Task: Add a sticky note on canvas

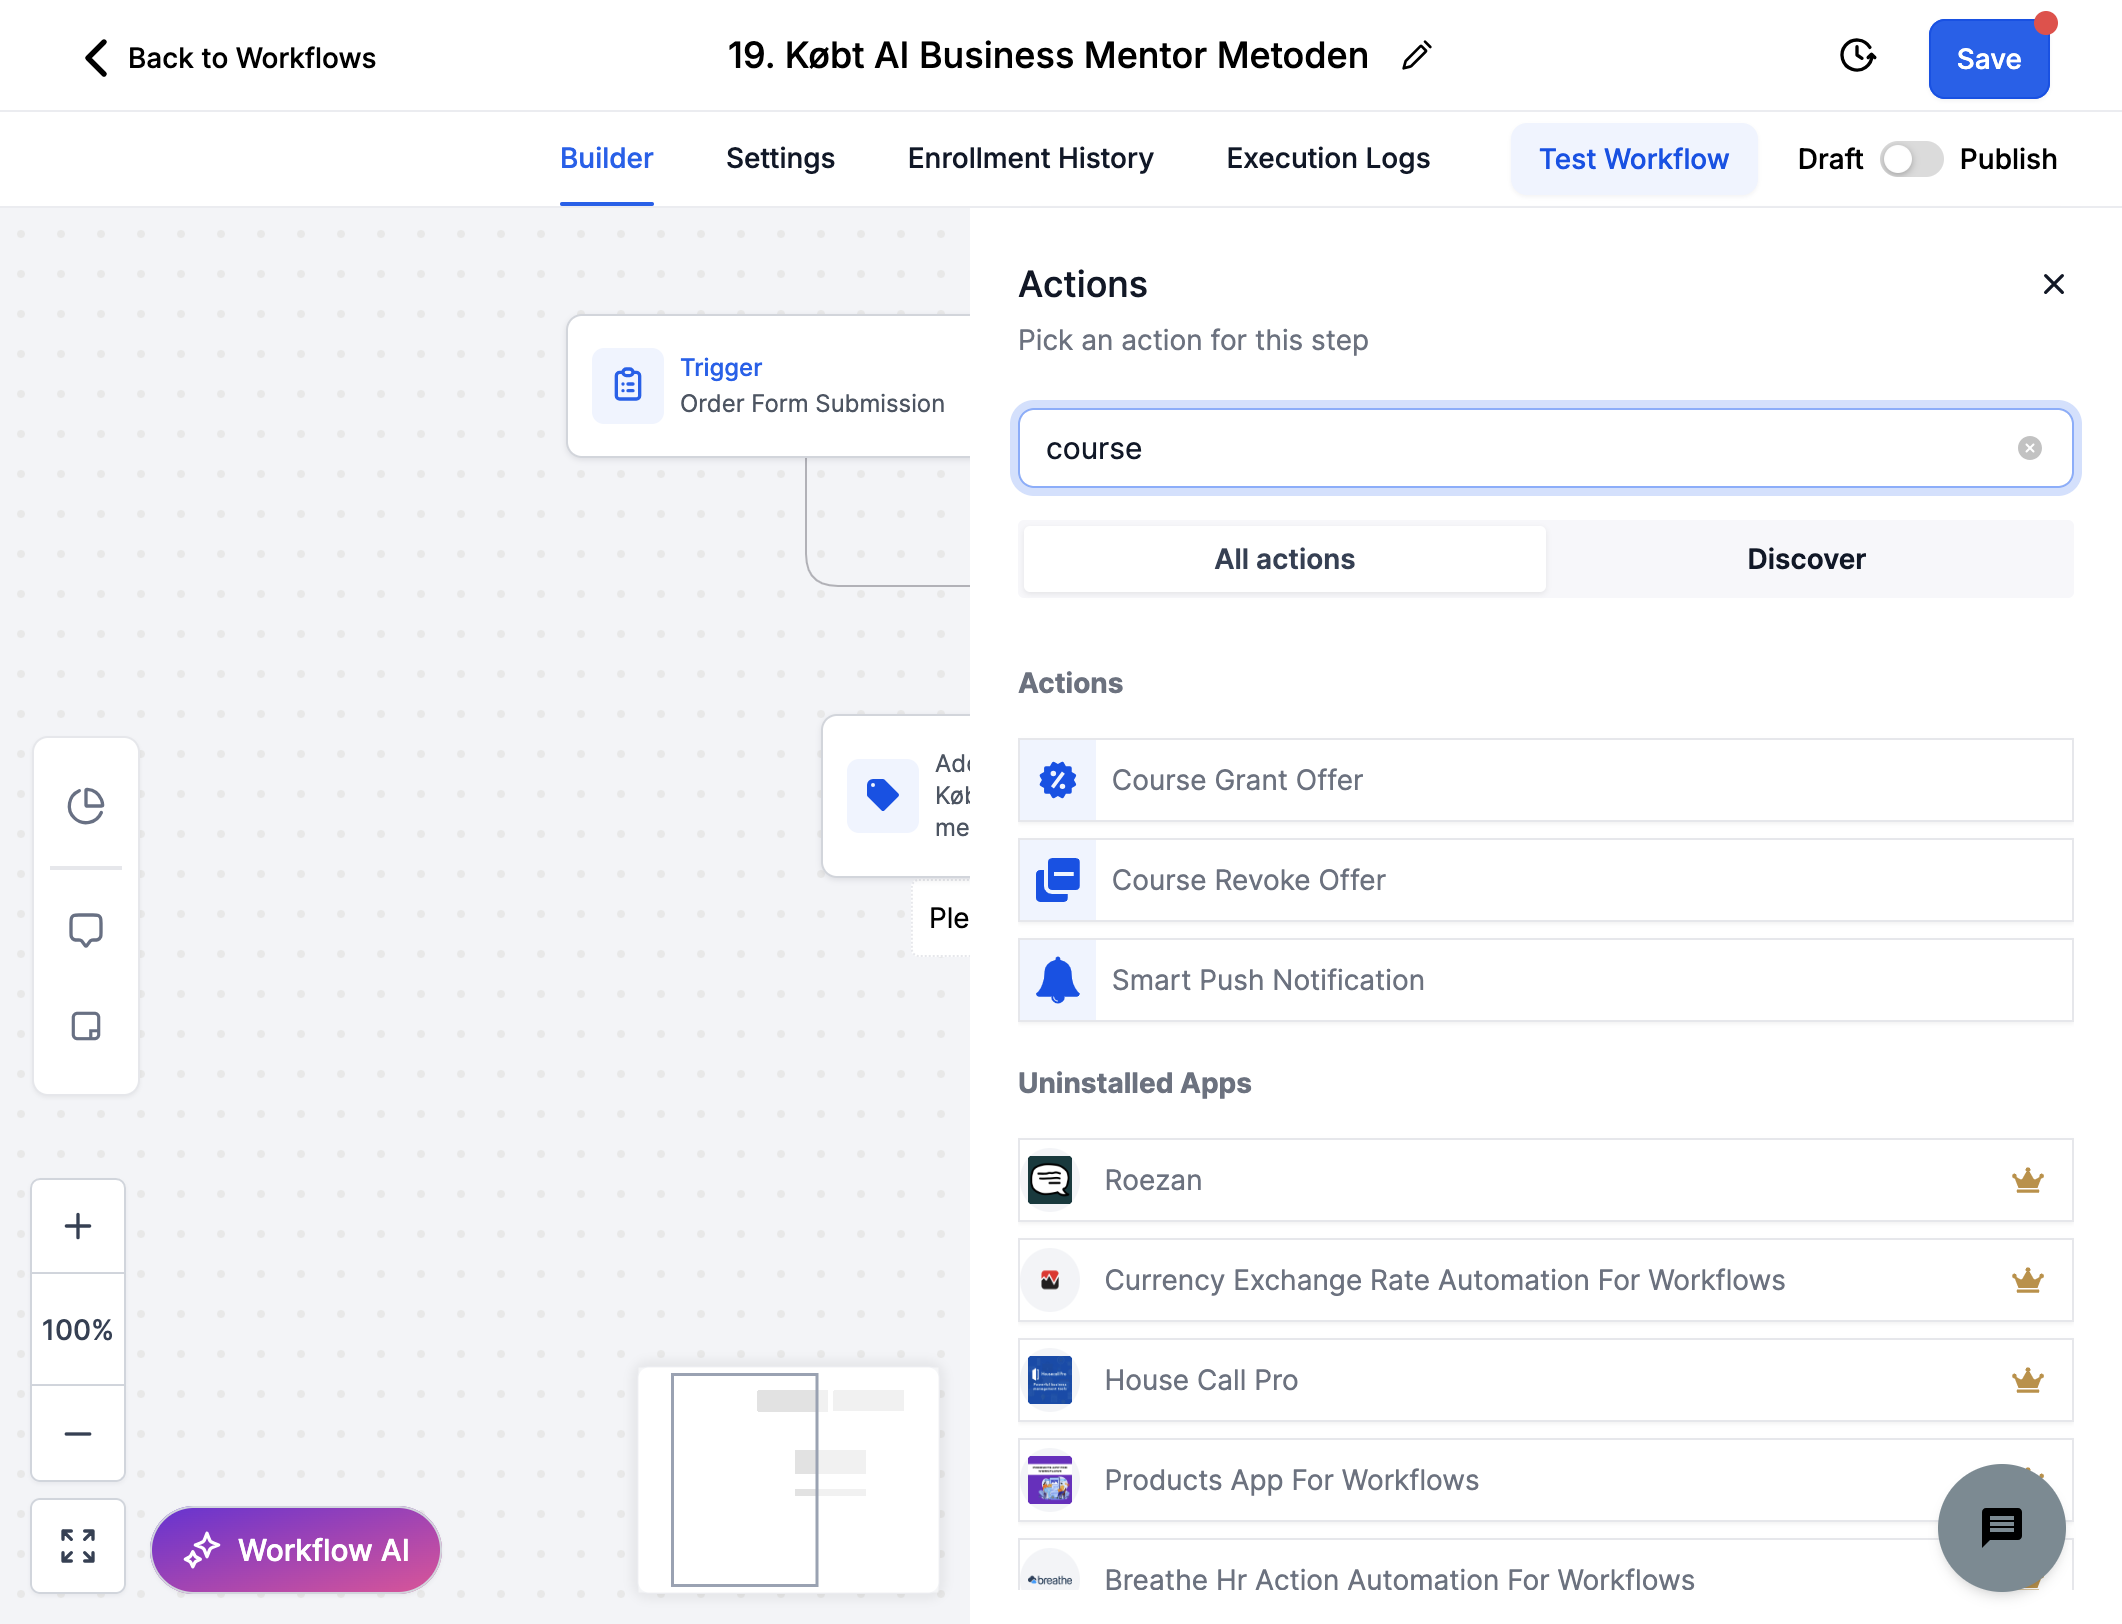Action: point(86,1026)
